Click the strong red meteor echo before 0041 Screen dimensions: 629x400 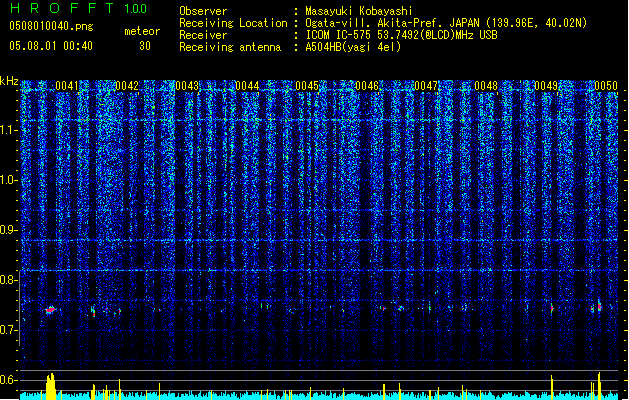[x=51, y=310]
